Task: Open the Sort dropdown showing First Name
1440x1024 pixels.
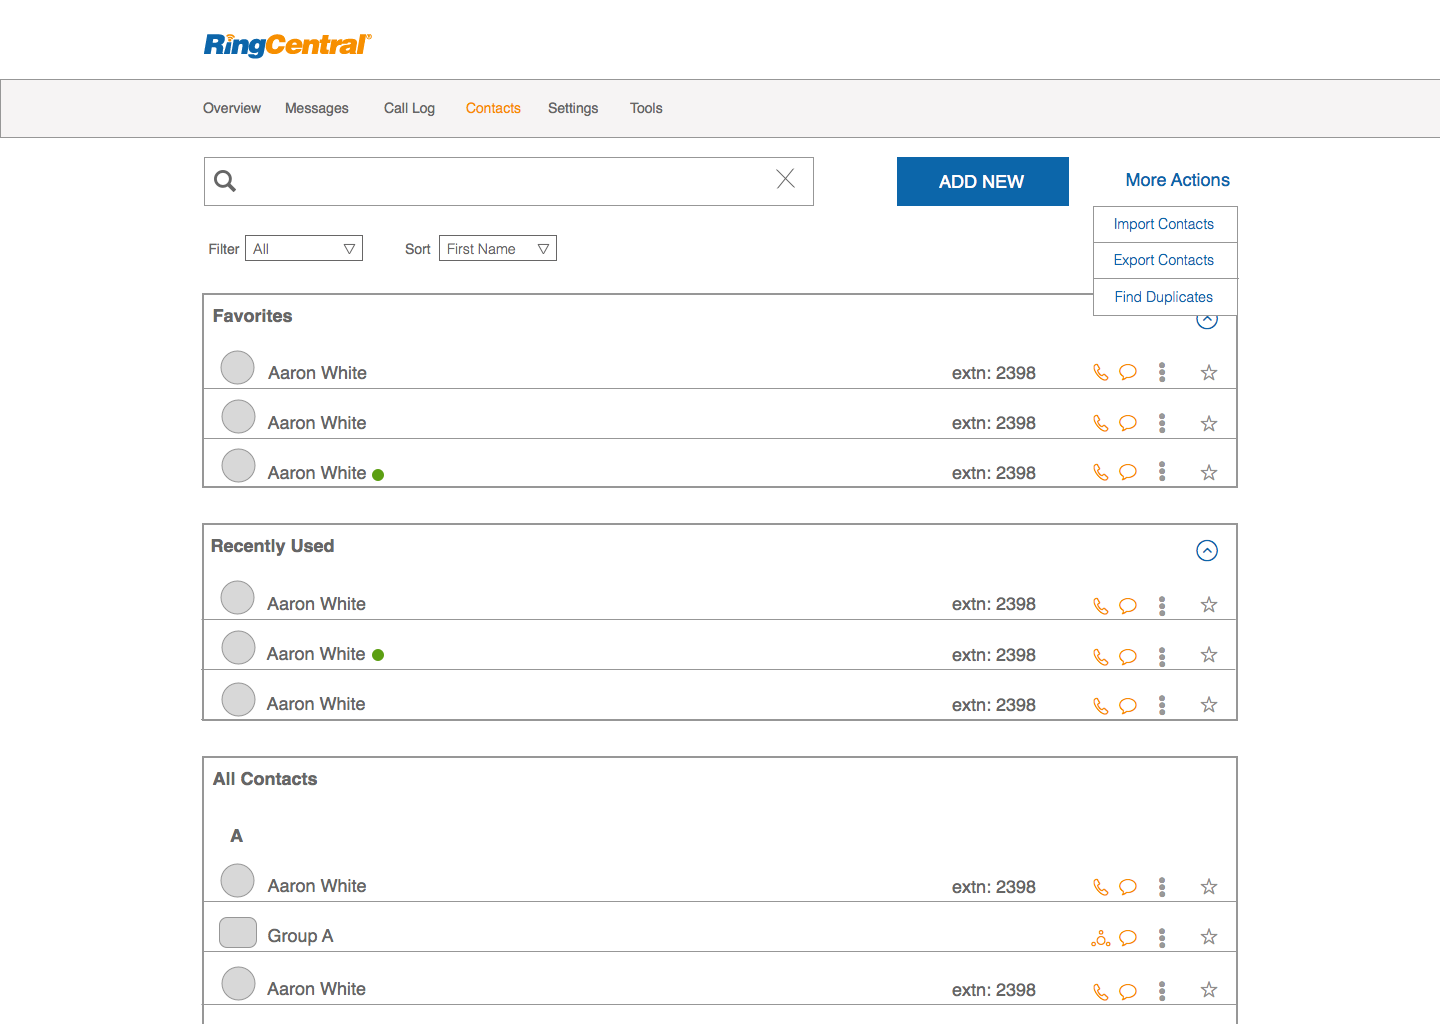Action: click(498, 248)
